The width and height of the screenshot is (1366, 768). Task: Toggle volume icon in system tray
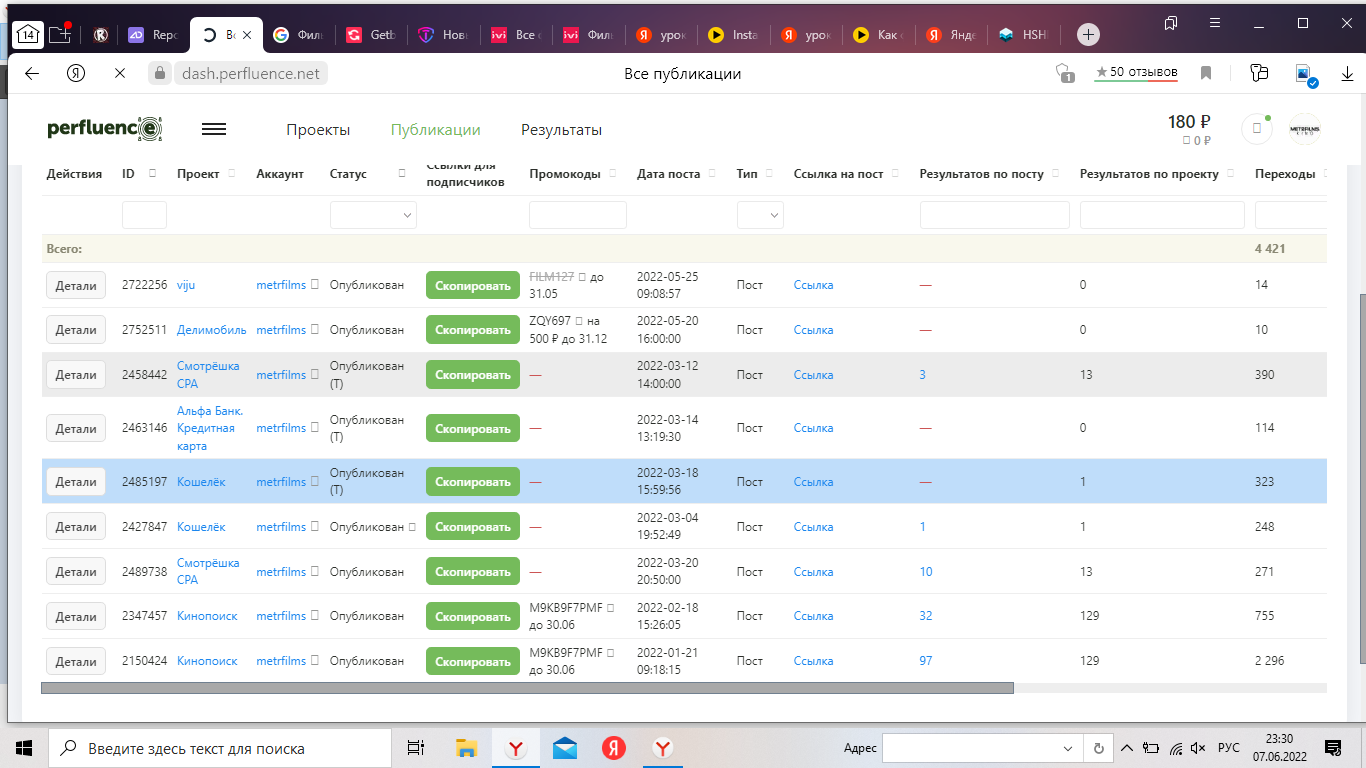pyautogui.click(x=1198, y=748)
